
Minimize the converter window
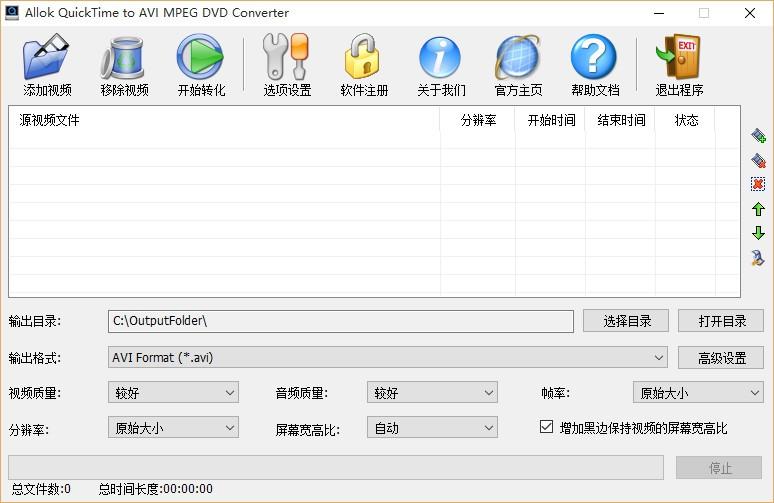(659, 13)
